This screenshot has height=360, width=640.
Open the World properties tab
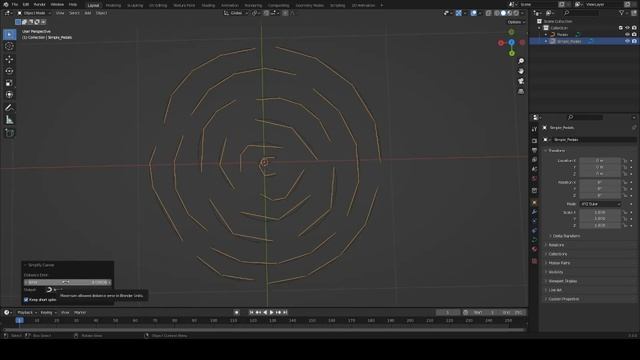pos(534,179)
